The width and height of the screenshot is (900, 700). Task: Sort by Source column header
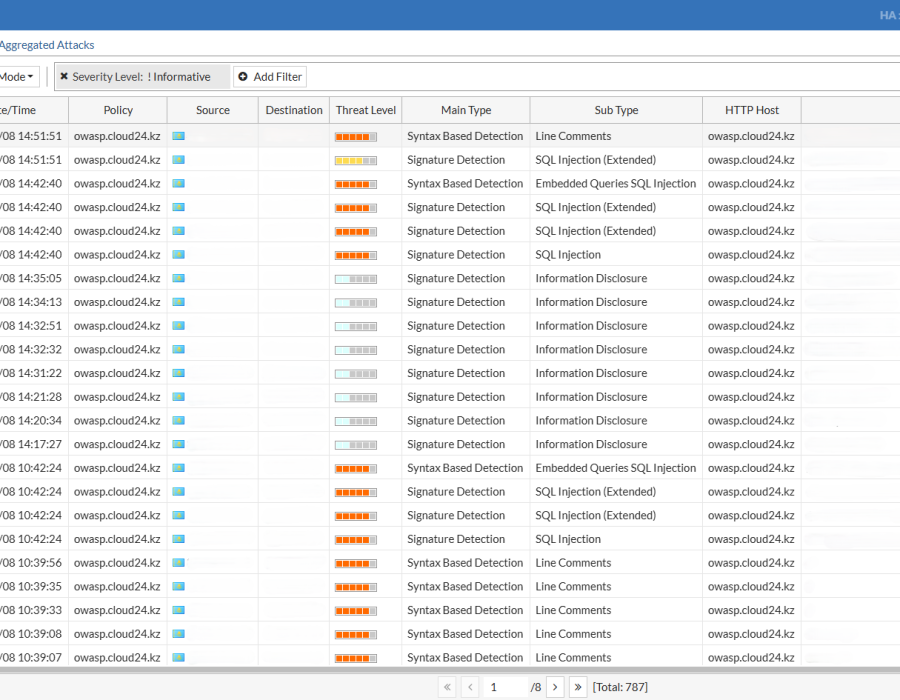213,110
